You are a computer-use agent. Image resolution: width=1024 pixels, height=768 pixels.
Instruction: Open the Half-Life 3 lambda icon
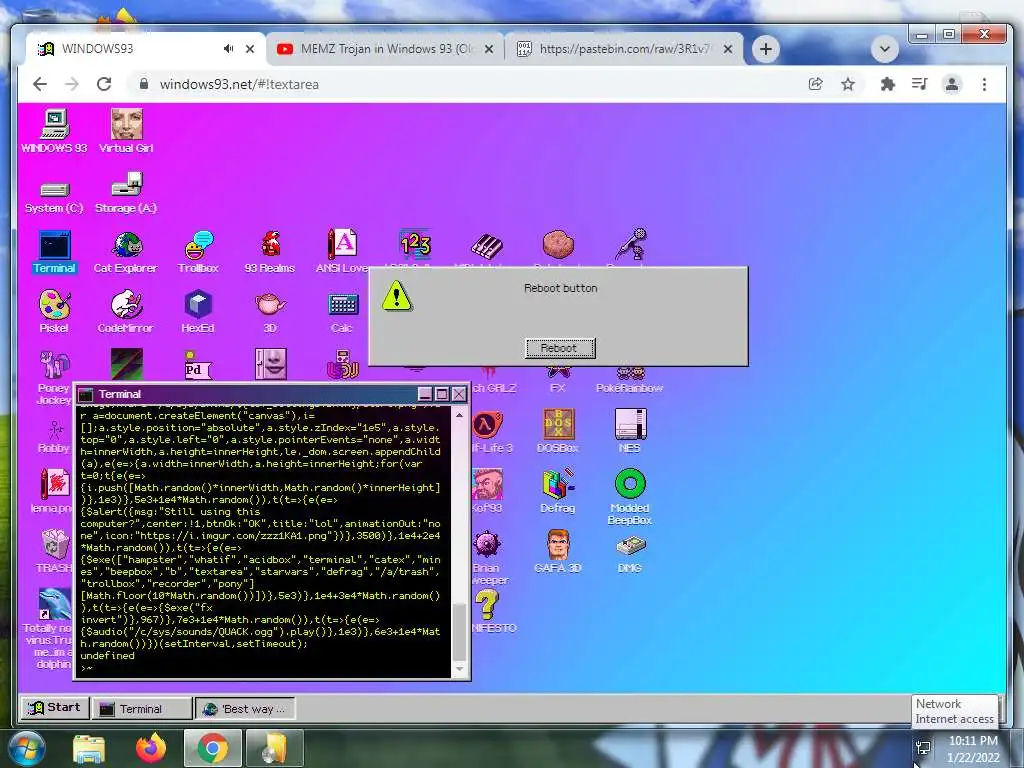[488, 431]
